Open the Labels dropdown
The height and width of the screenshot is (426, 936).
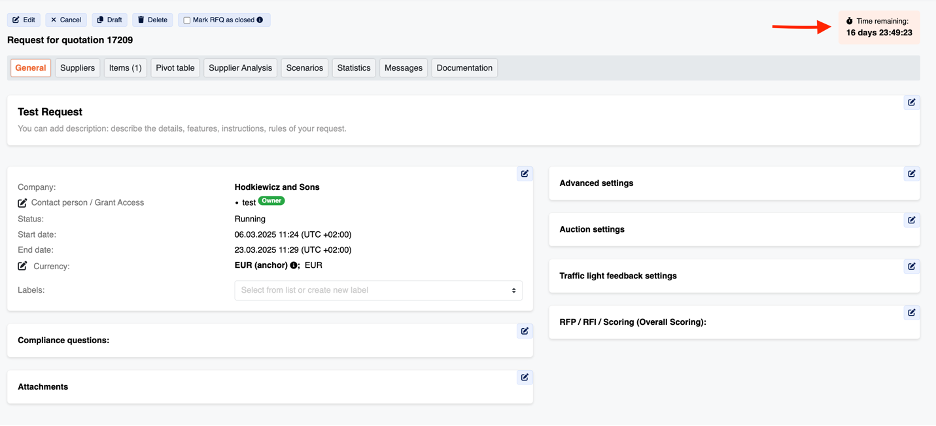(378, 291)
